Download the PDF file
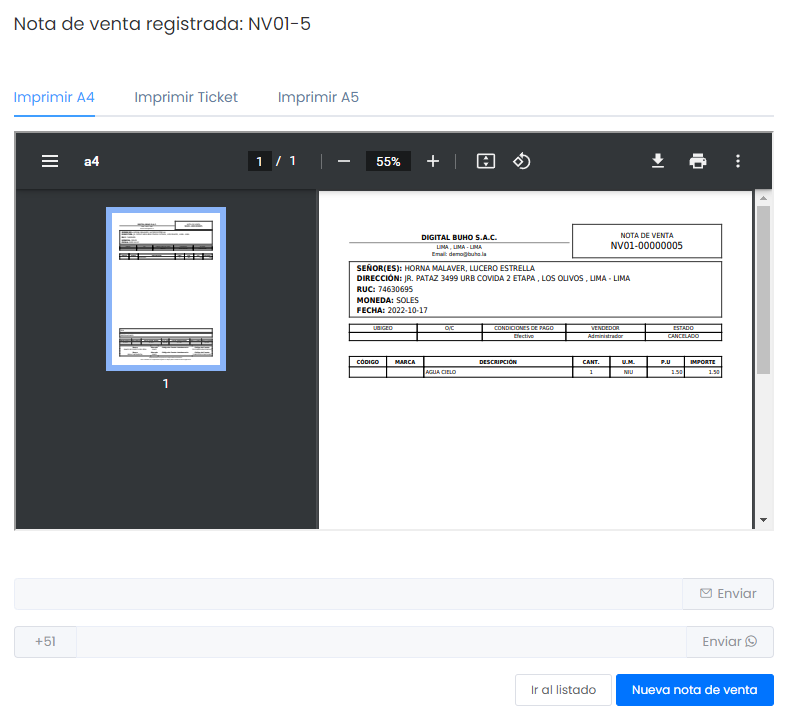The image size is (786, 718). point(658,161)
